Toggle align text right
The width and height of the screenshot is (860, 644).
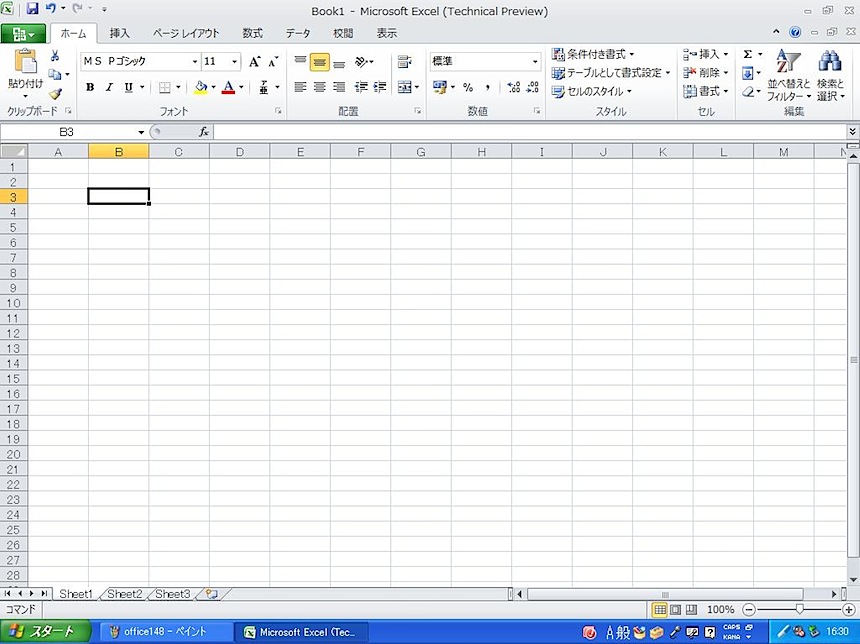(x=340, y=87)
